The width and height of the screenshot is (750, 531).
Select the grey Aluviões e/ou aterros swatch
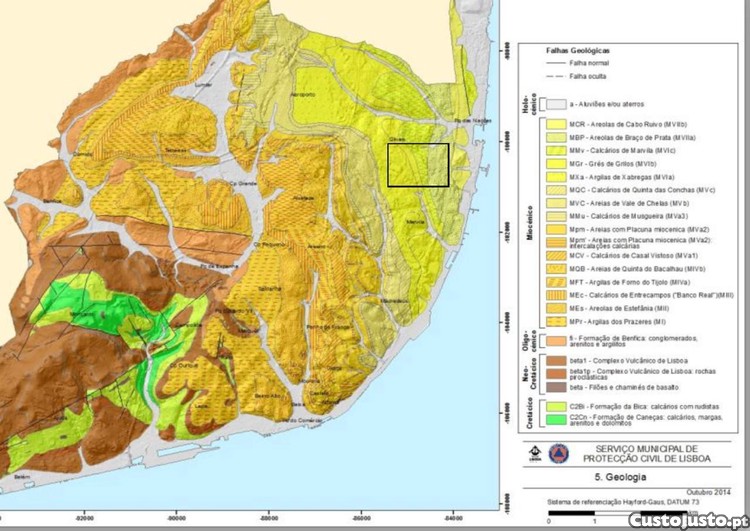click(555, 102)
